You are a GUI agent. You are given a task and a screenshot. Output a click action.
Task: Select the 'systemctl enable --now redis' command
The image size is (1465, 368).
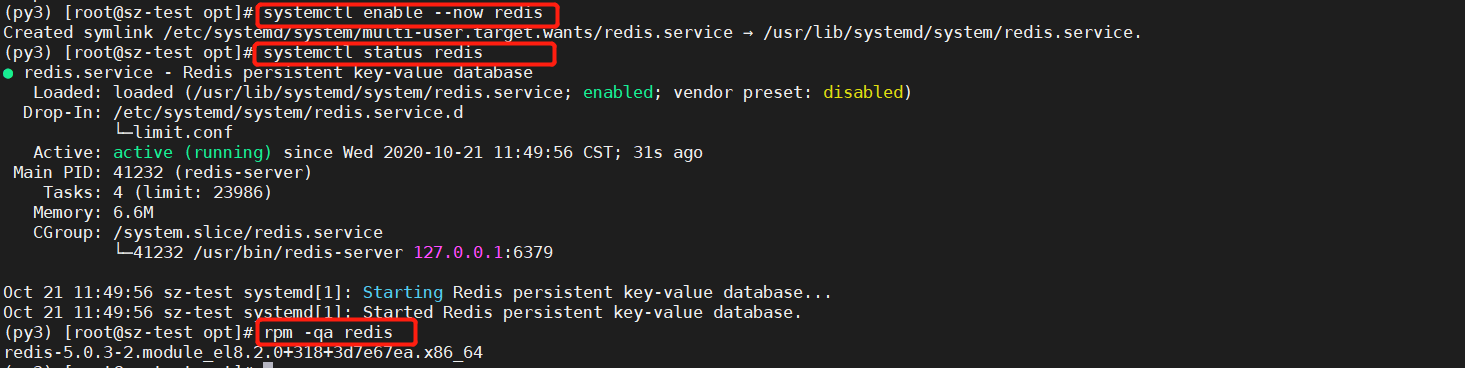[x=404, y=13]
